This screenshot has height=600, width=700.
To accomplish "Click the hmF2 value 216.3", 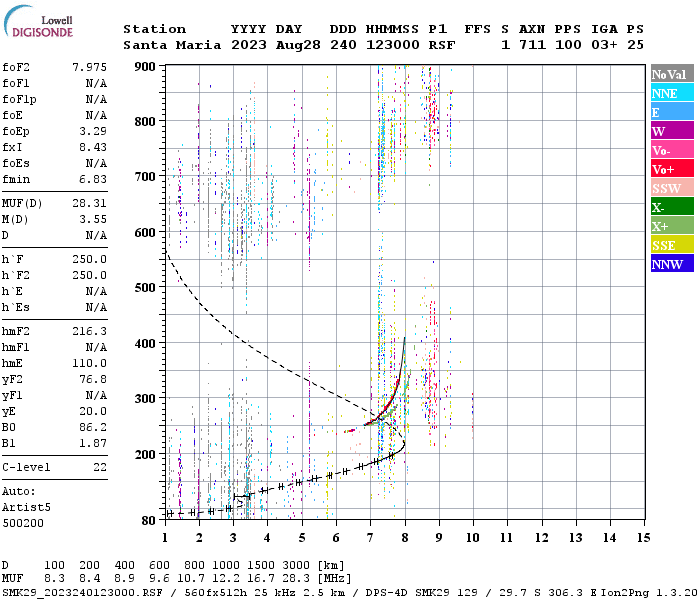I will pyautogui.click(x=90, y=331).
